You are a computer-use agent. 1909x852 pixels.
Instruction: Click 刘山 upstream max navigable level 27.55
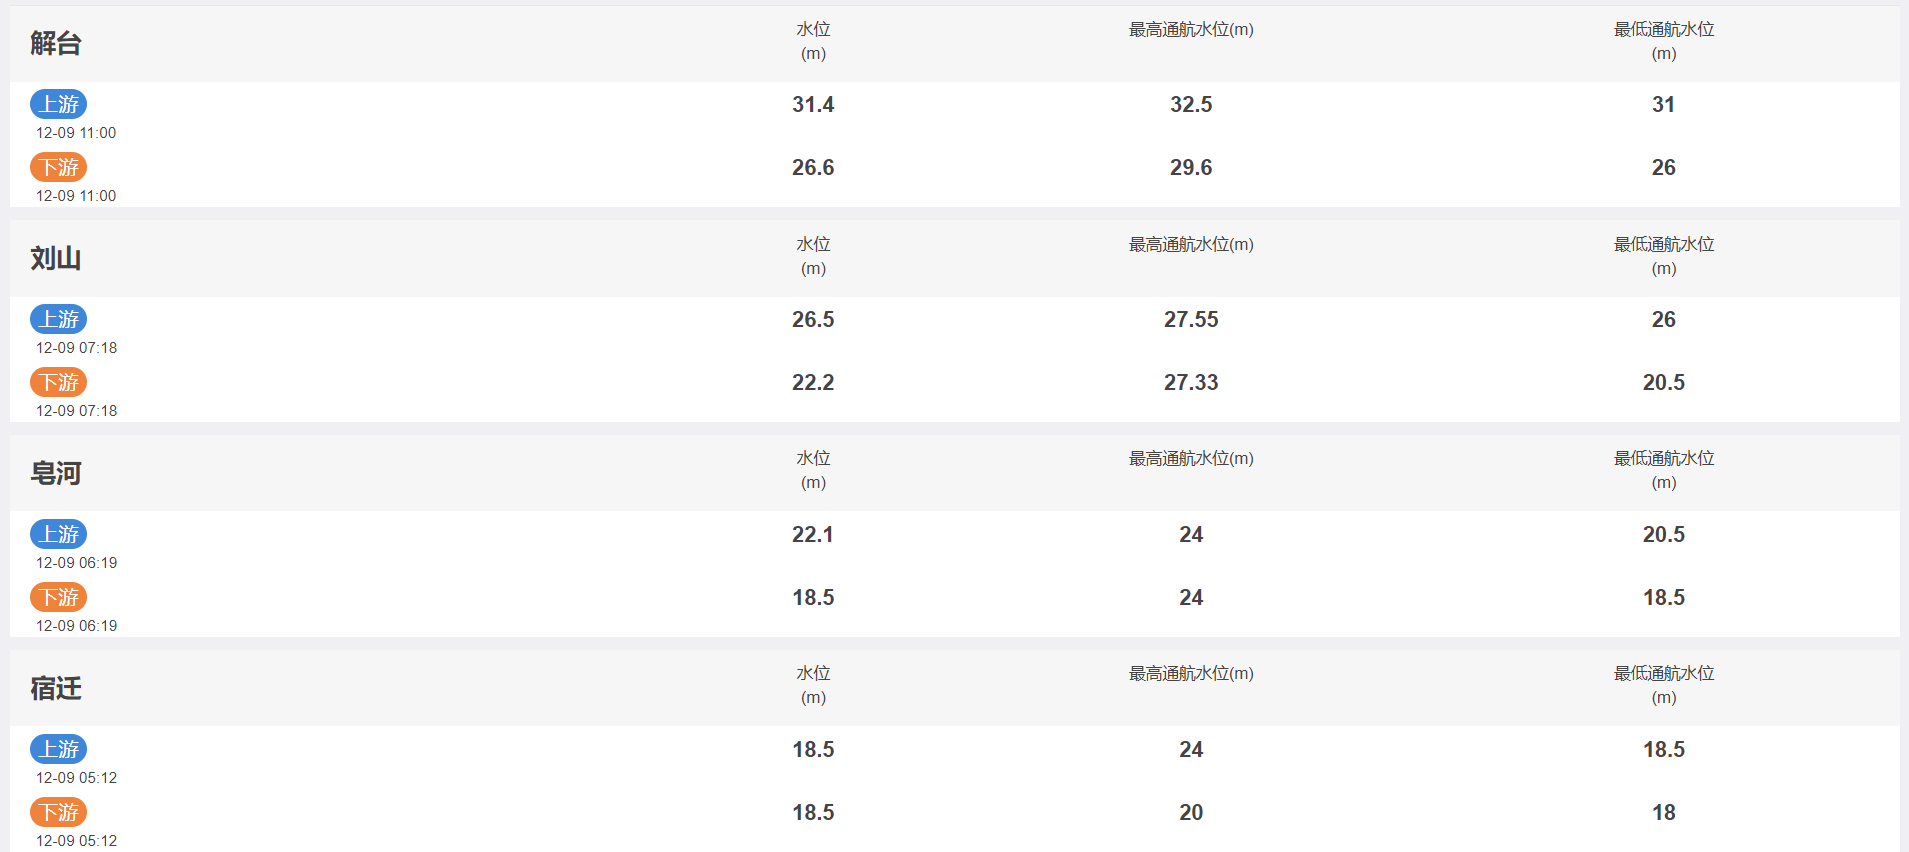[1191, 319]
